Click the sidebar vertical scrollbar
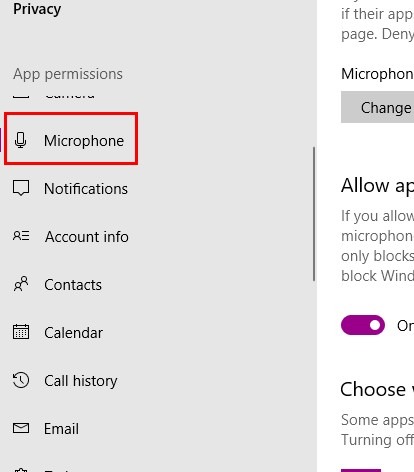The height and width of the screenshot is (472, 414). [x=314, y=214]
